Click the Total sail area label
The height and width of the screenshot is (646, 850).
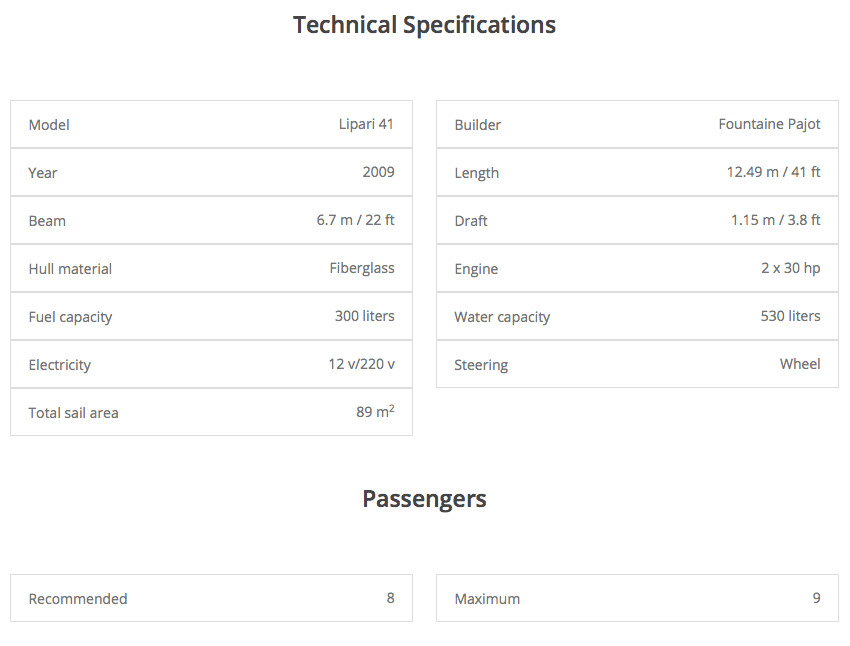[x=73, y=413]
